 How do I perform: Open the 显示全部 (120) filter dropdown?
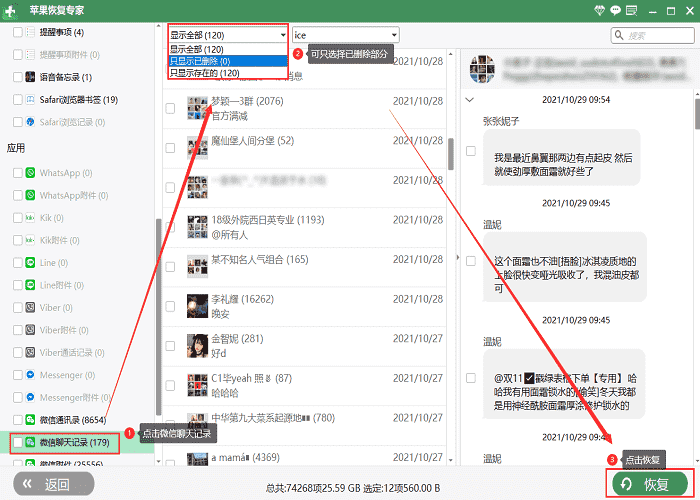point(228,35)
